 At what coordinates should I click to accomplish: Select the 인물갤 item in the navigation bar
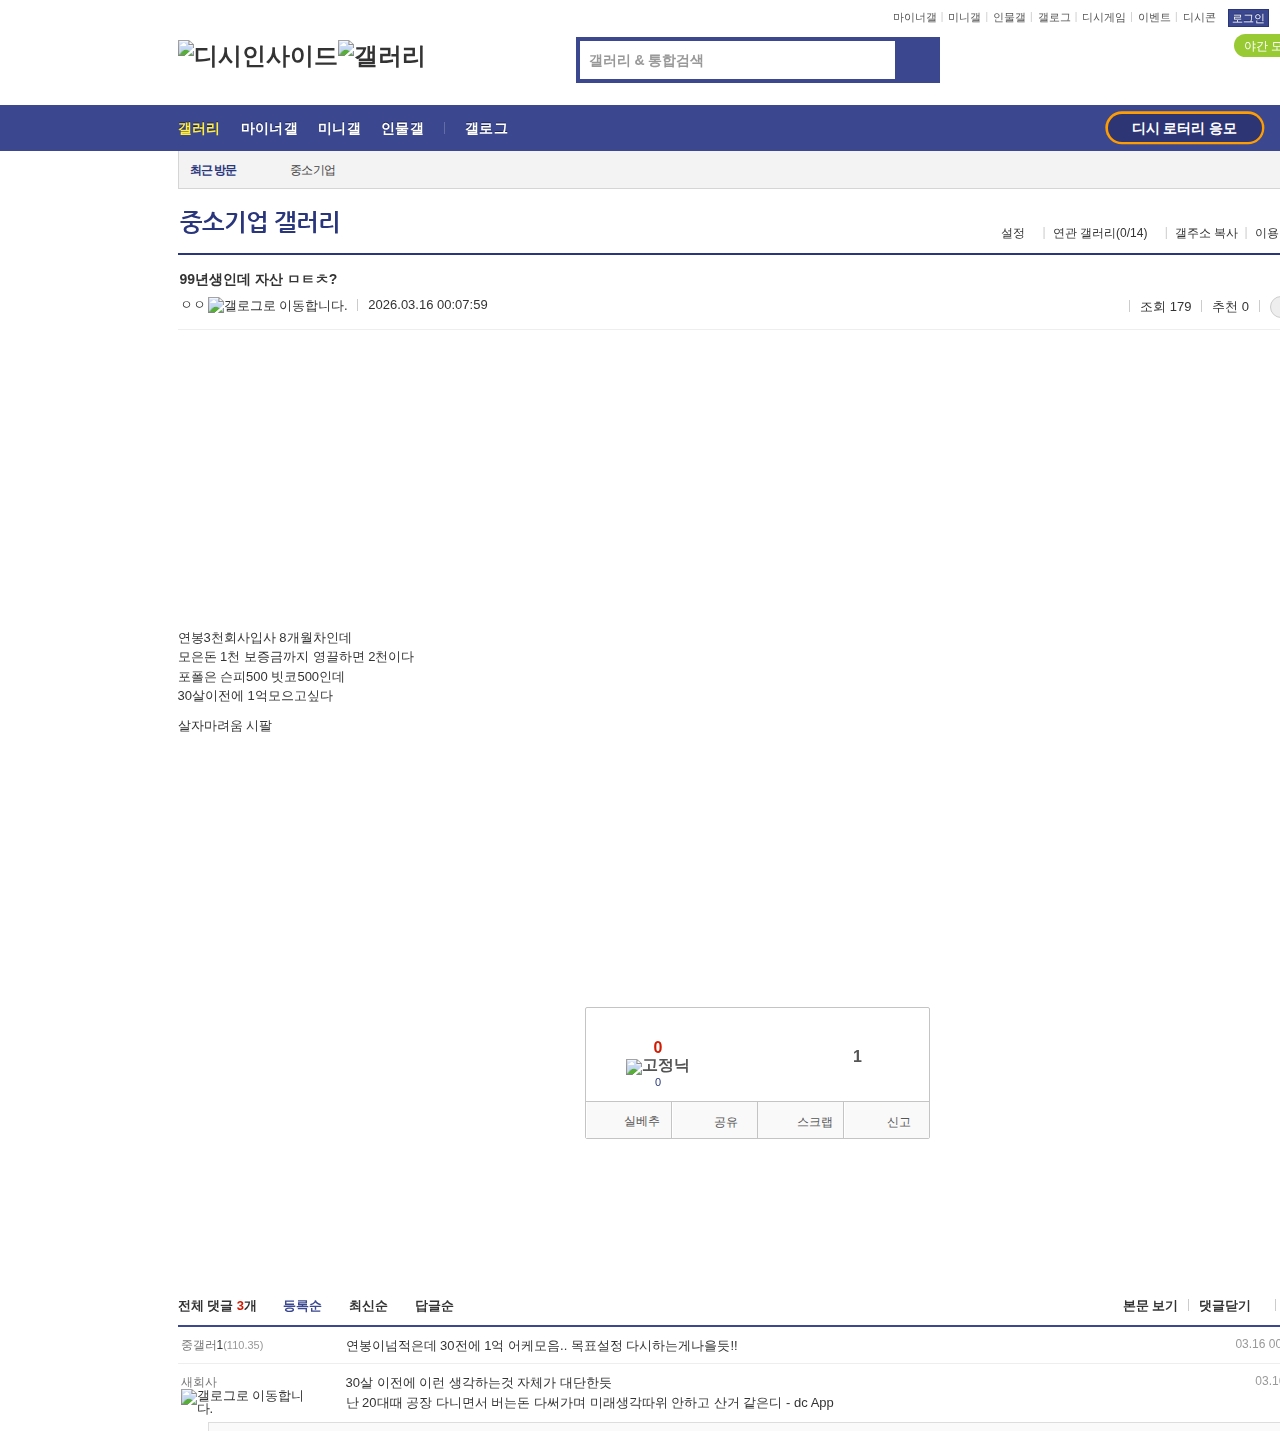coord(402,129)
